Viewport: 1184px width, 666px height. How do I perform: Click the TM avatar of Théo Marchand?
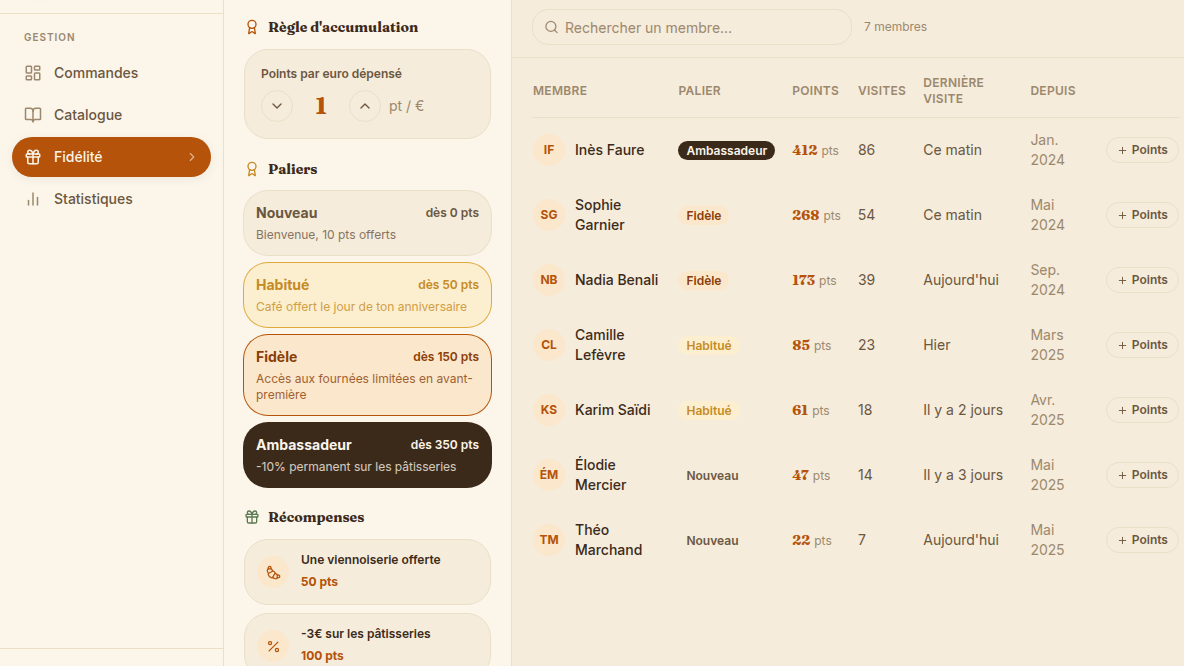click(549, 540)
